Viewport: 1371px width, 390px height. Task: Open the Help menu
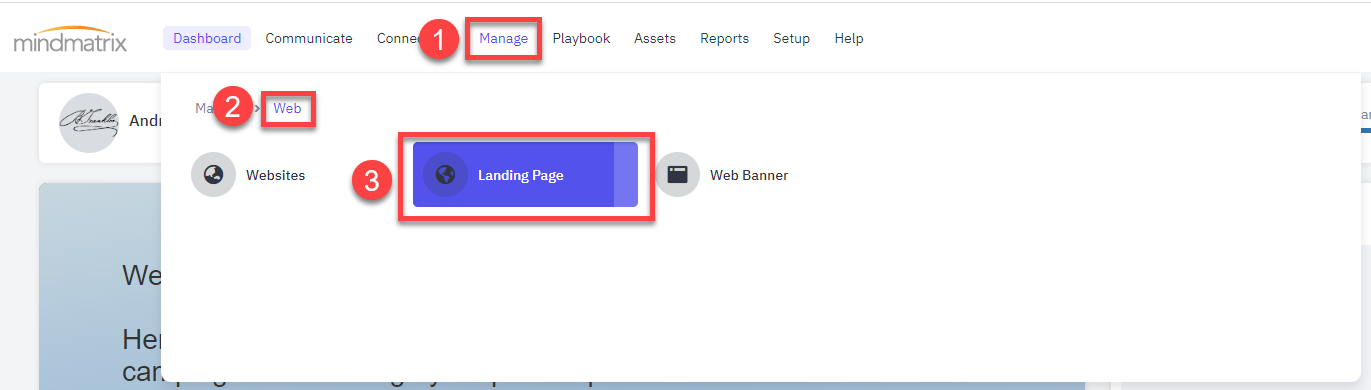(848, 39)
